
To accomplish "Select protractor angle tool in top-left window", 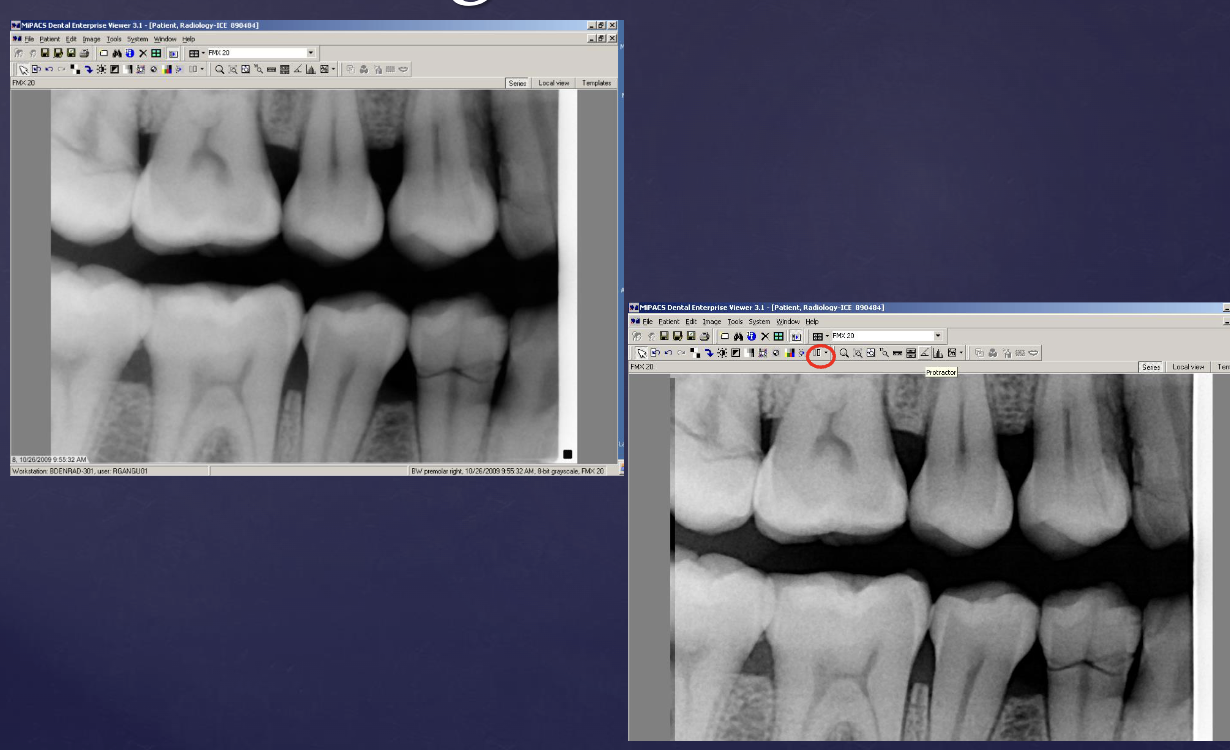I will click(297, 69).
